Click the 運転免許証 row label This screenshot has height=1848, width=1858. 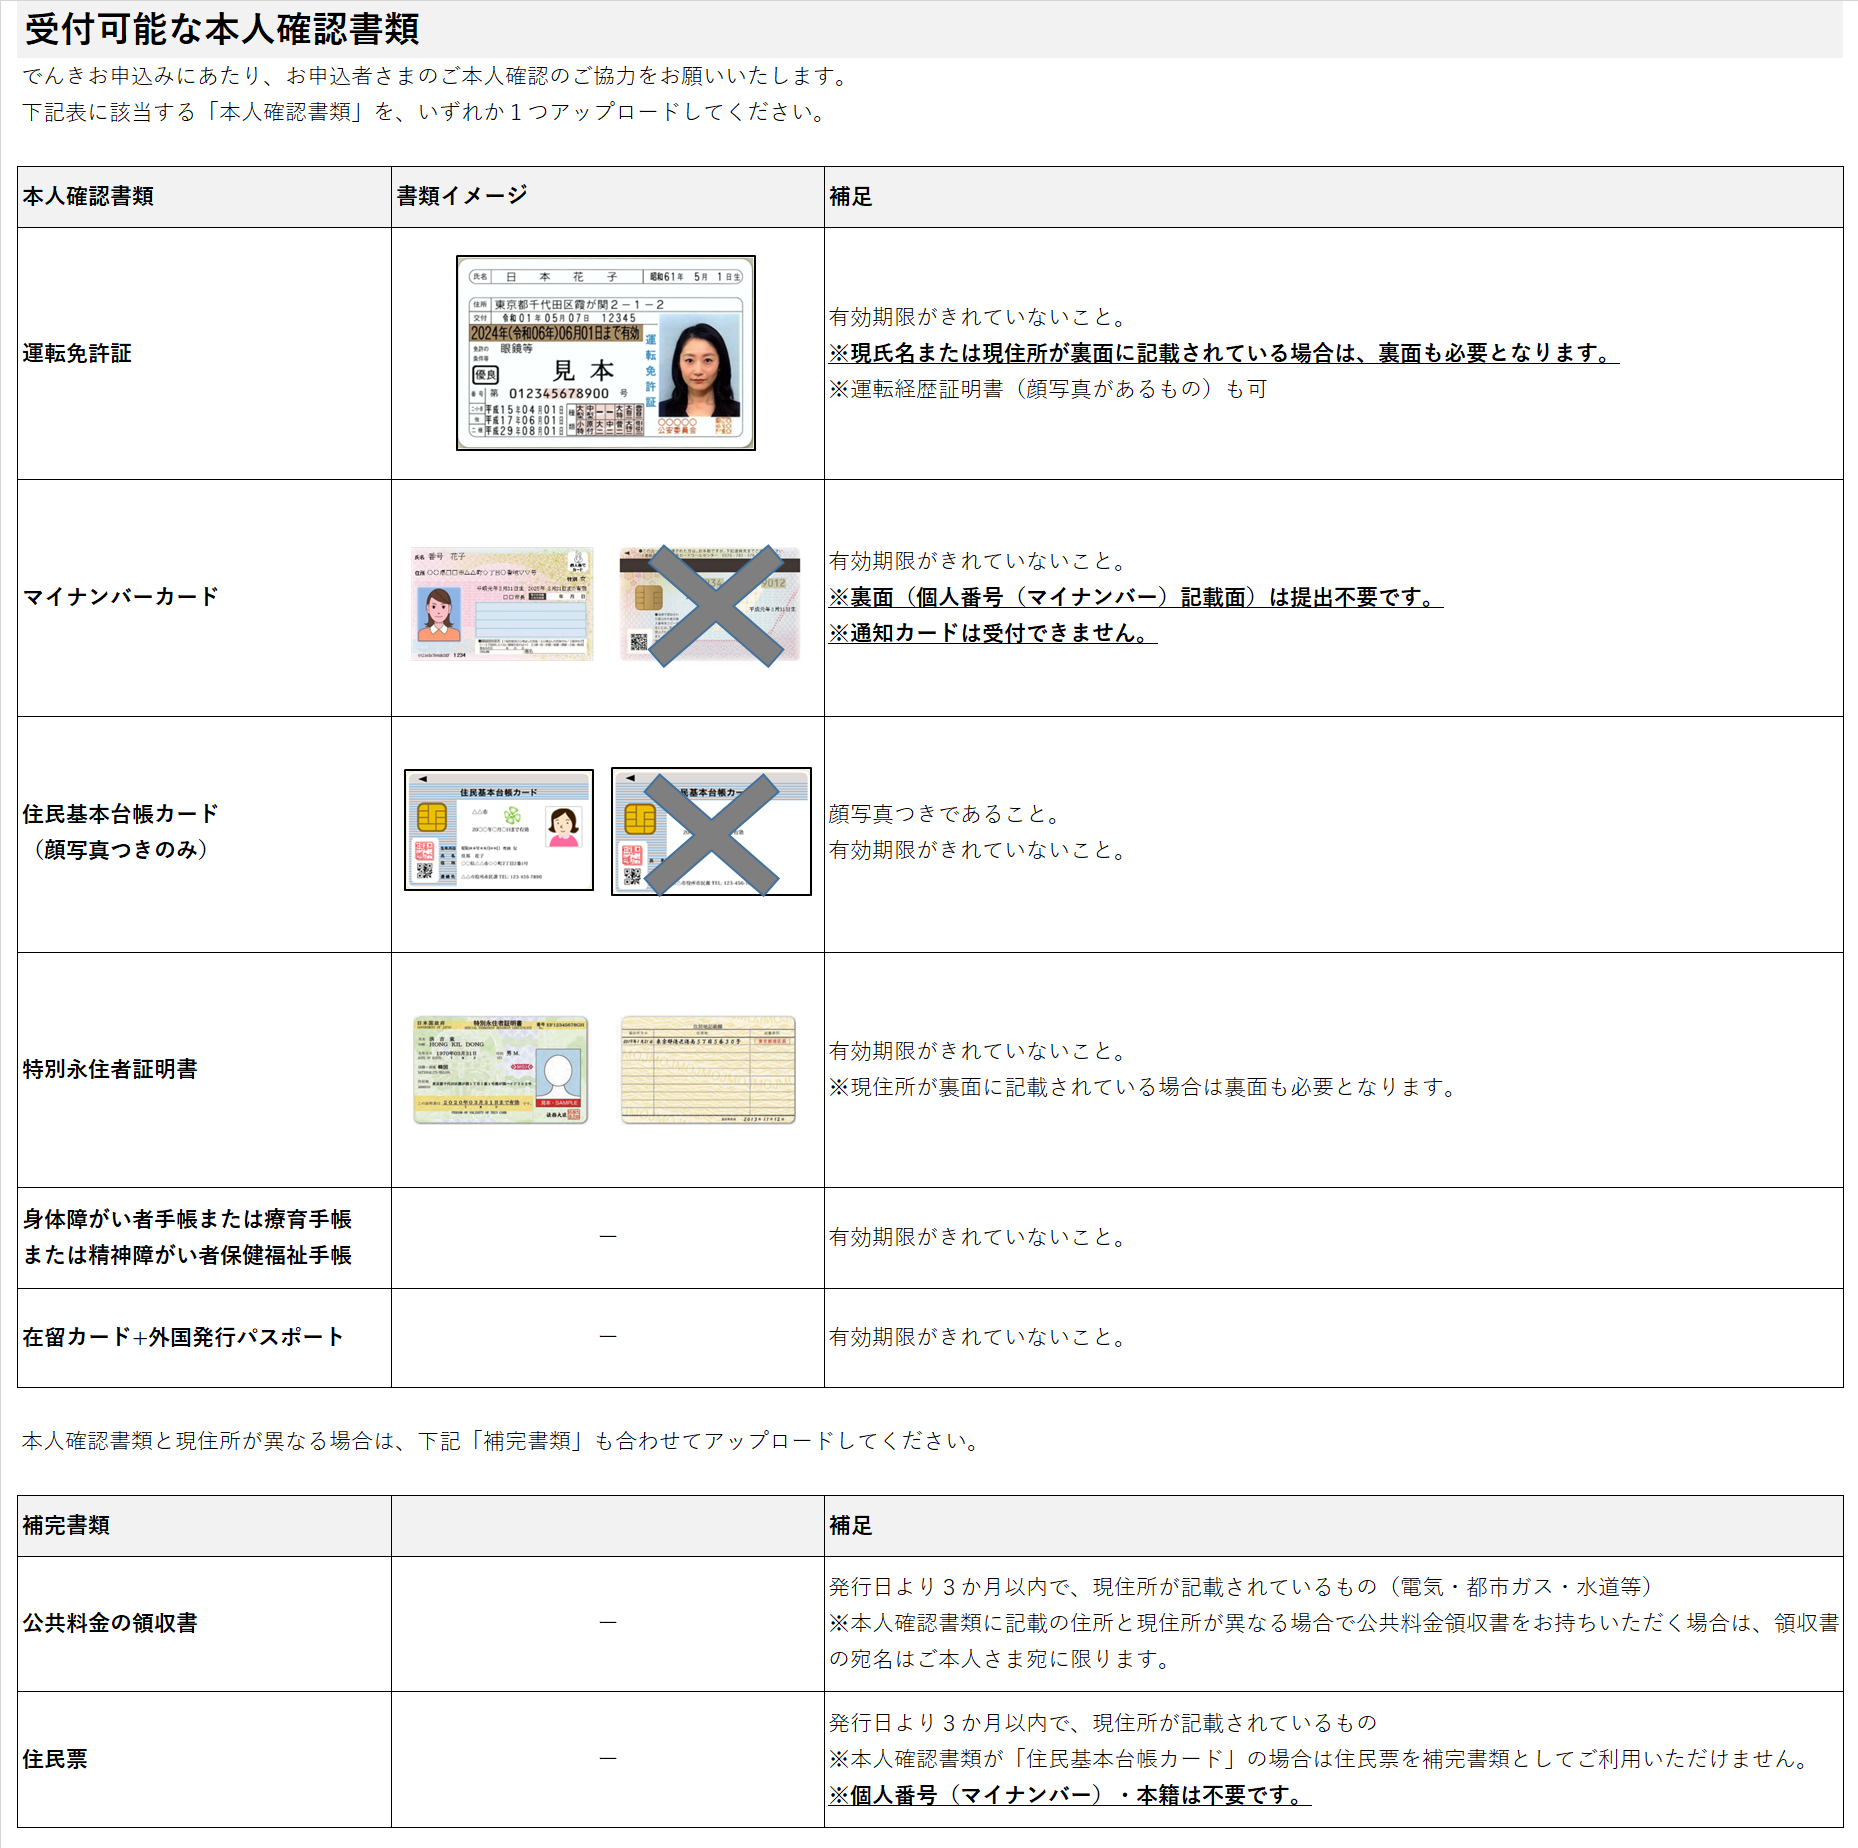78,353
